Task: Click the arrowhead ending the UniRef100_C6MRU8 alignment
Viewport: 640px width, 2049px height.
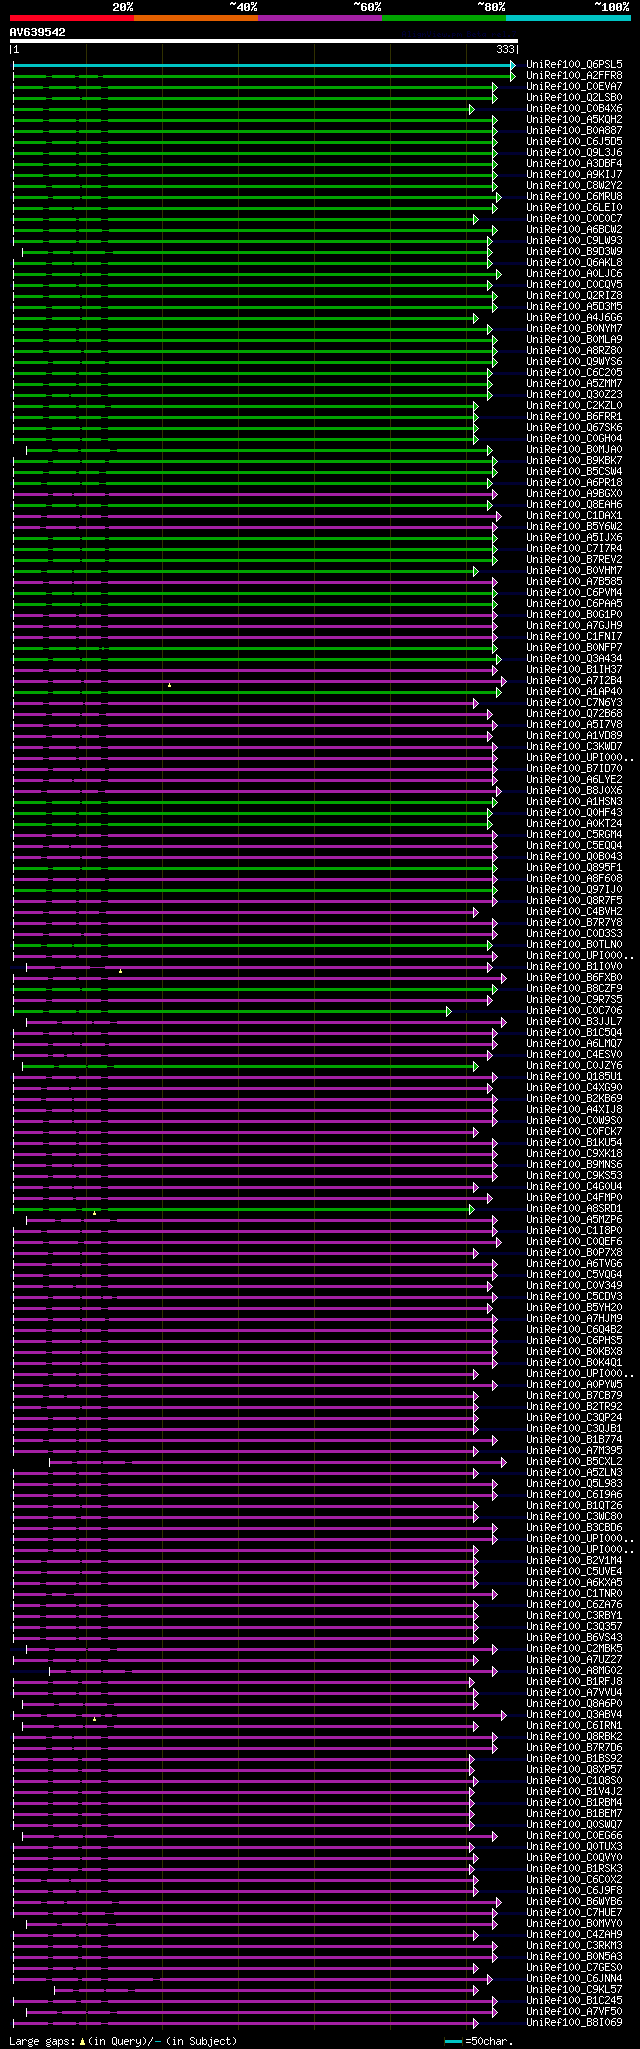Action: tap(497, 197)
